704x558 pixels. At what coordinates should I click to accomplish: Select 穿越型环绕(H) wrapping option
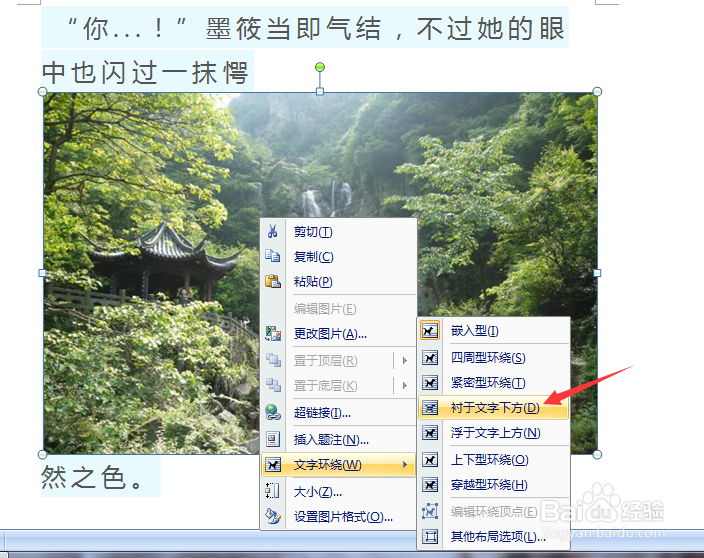pyautogui.click(x=494, y=485)
